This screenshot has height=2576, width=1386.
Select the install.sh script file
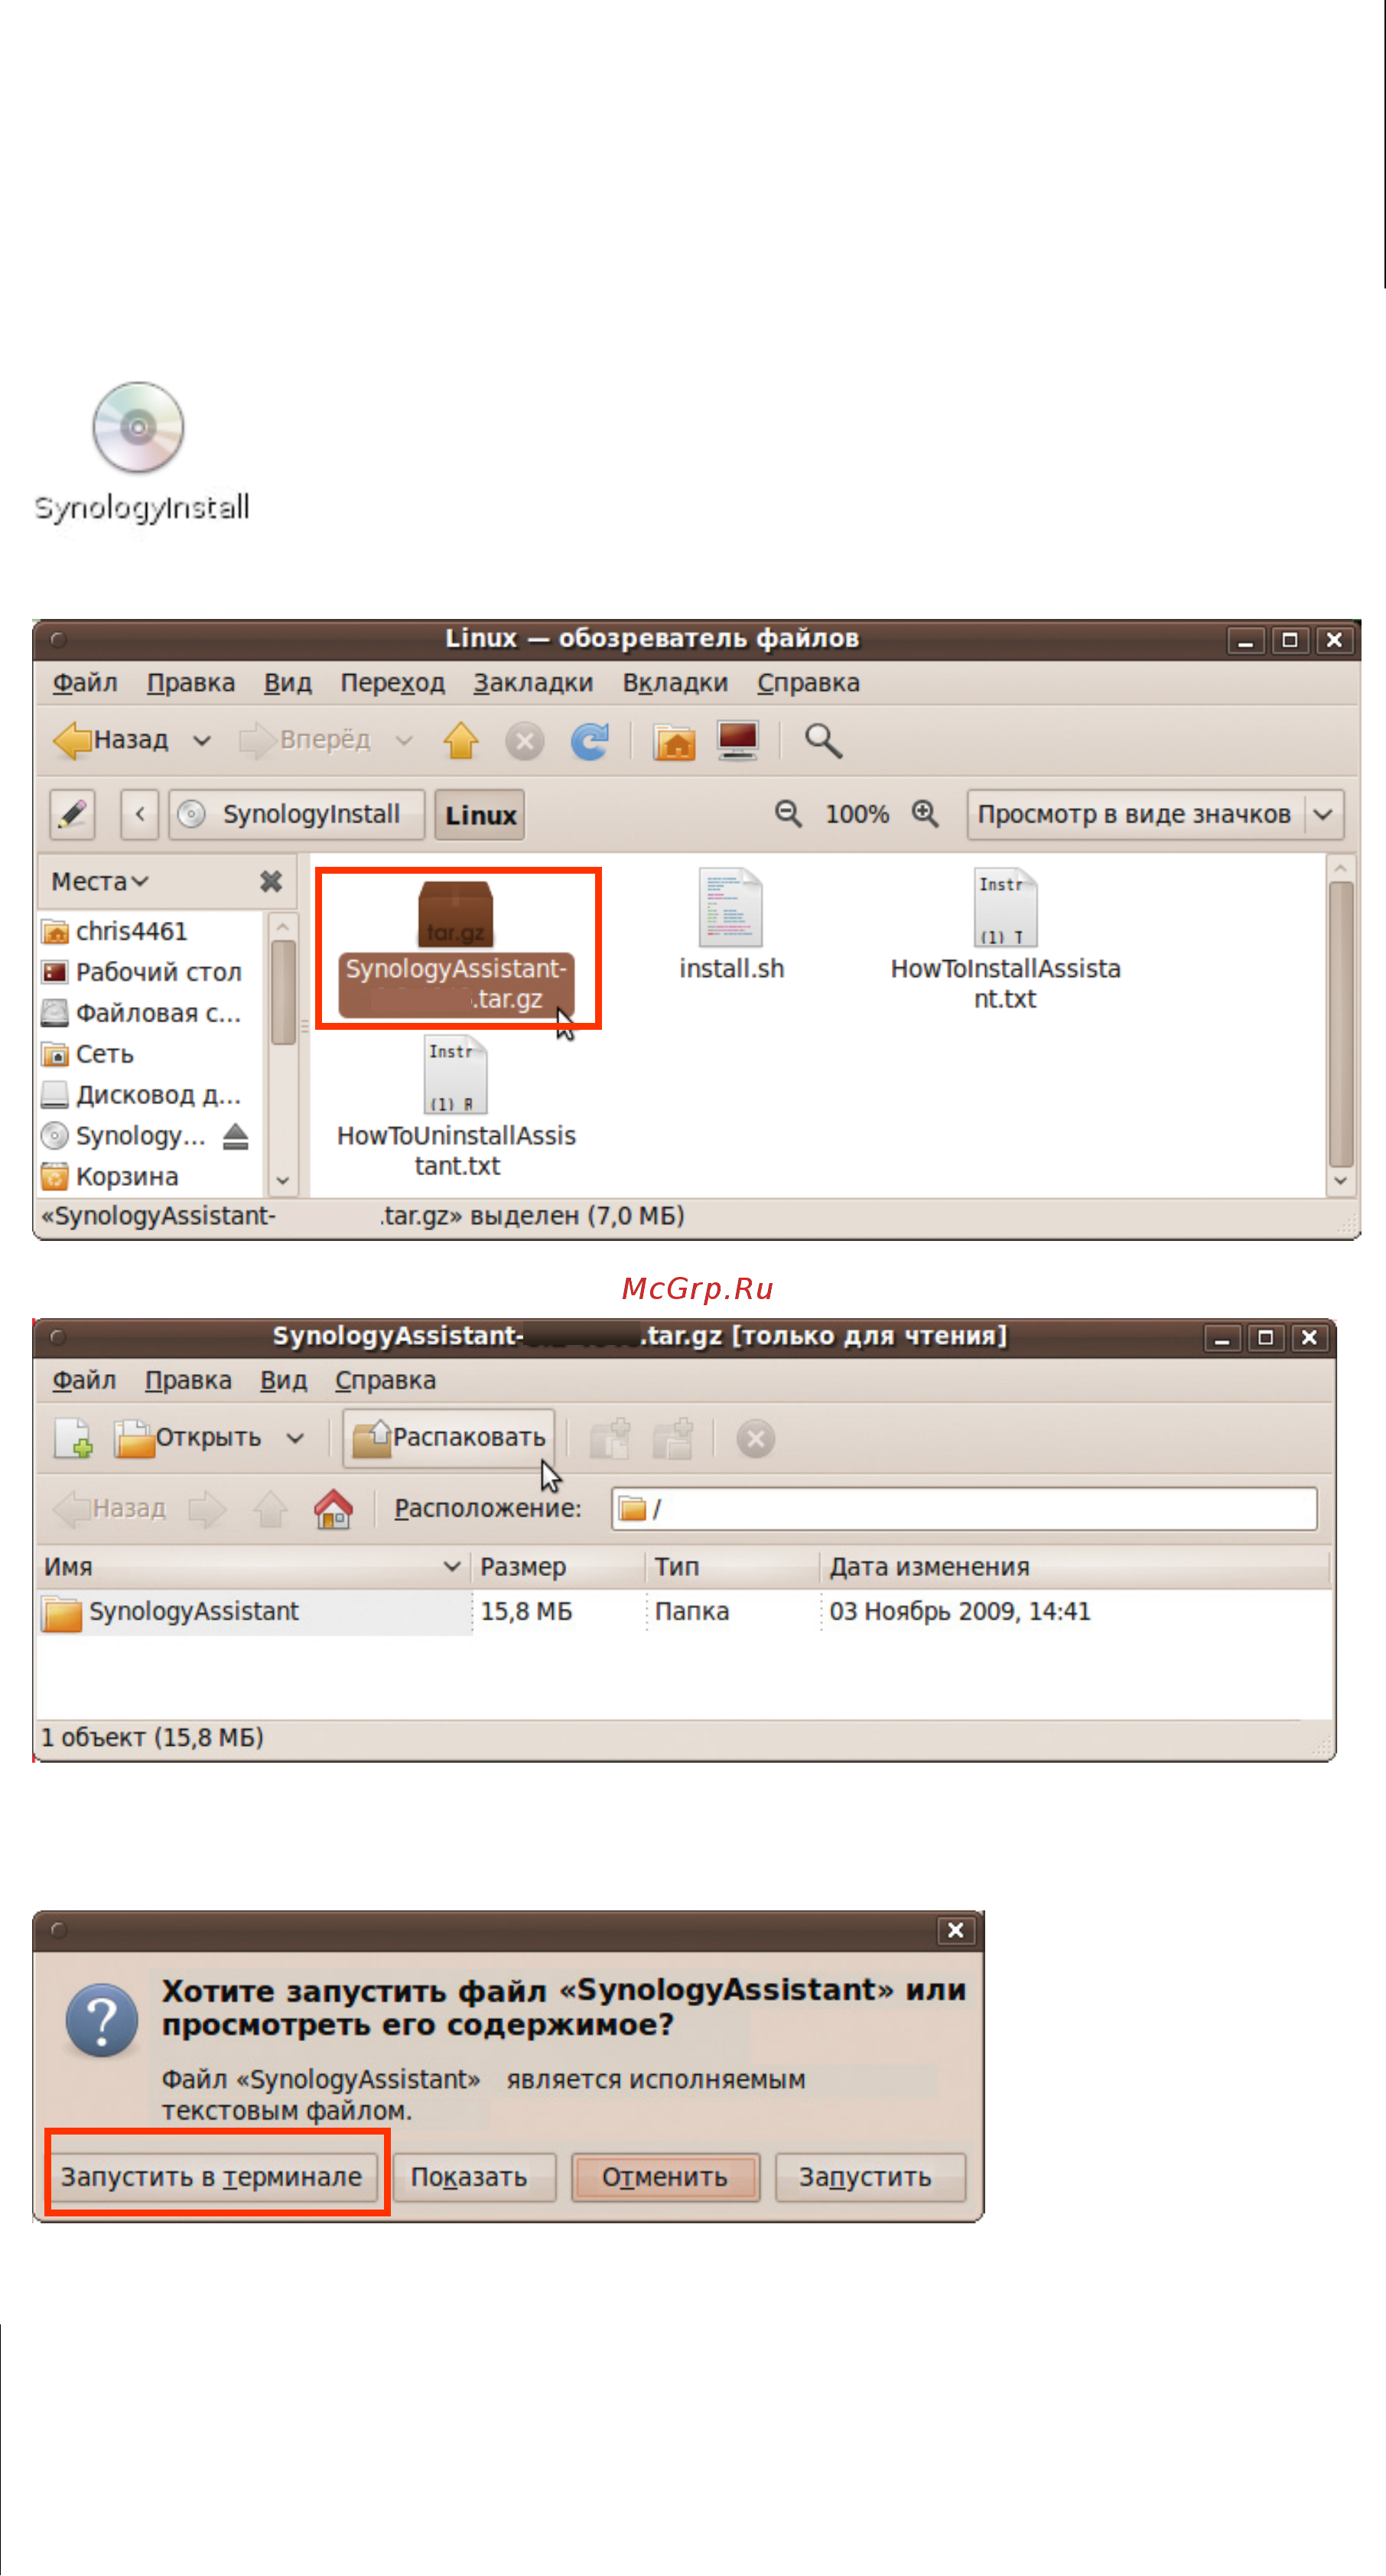731,925
